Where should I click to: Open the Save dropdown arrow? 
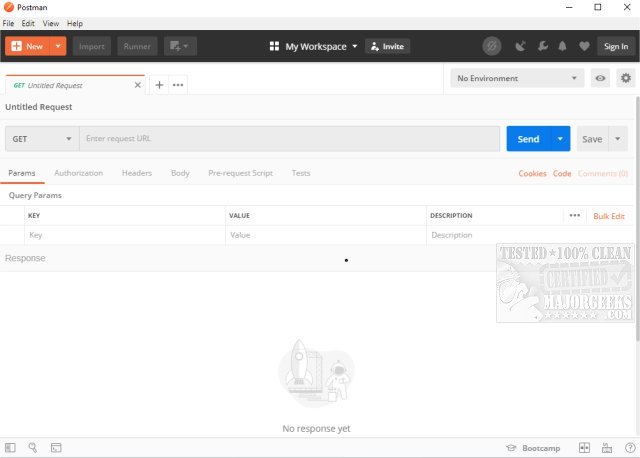tap(618, 139)
